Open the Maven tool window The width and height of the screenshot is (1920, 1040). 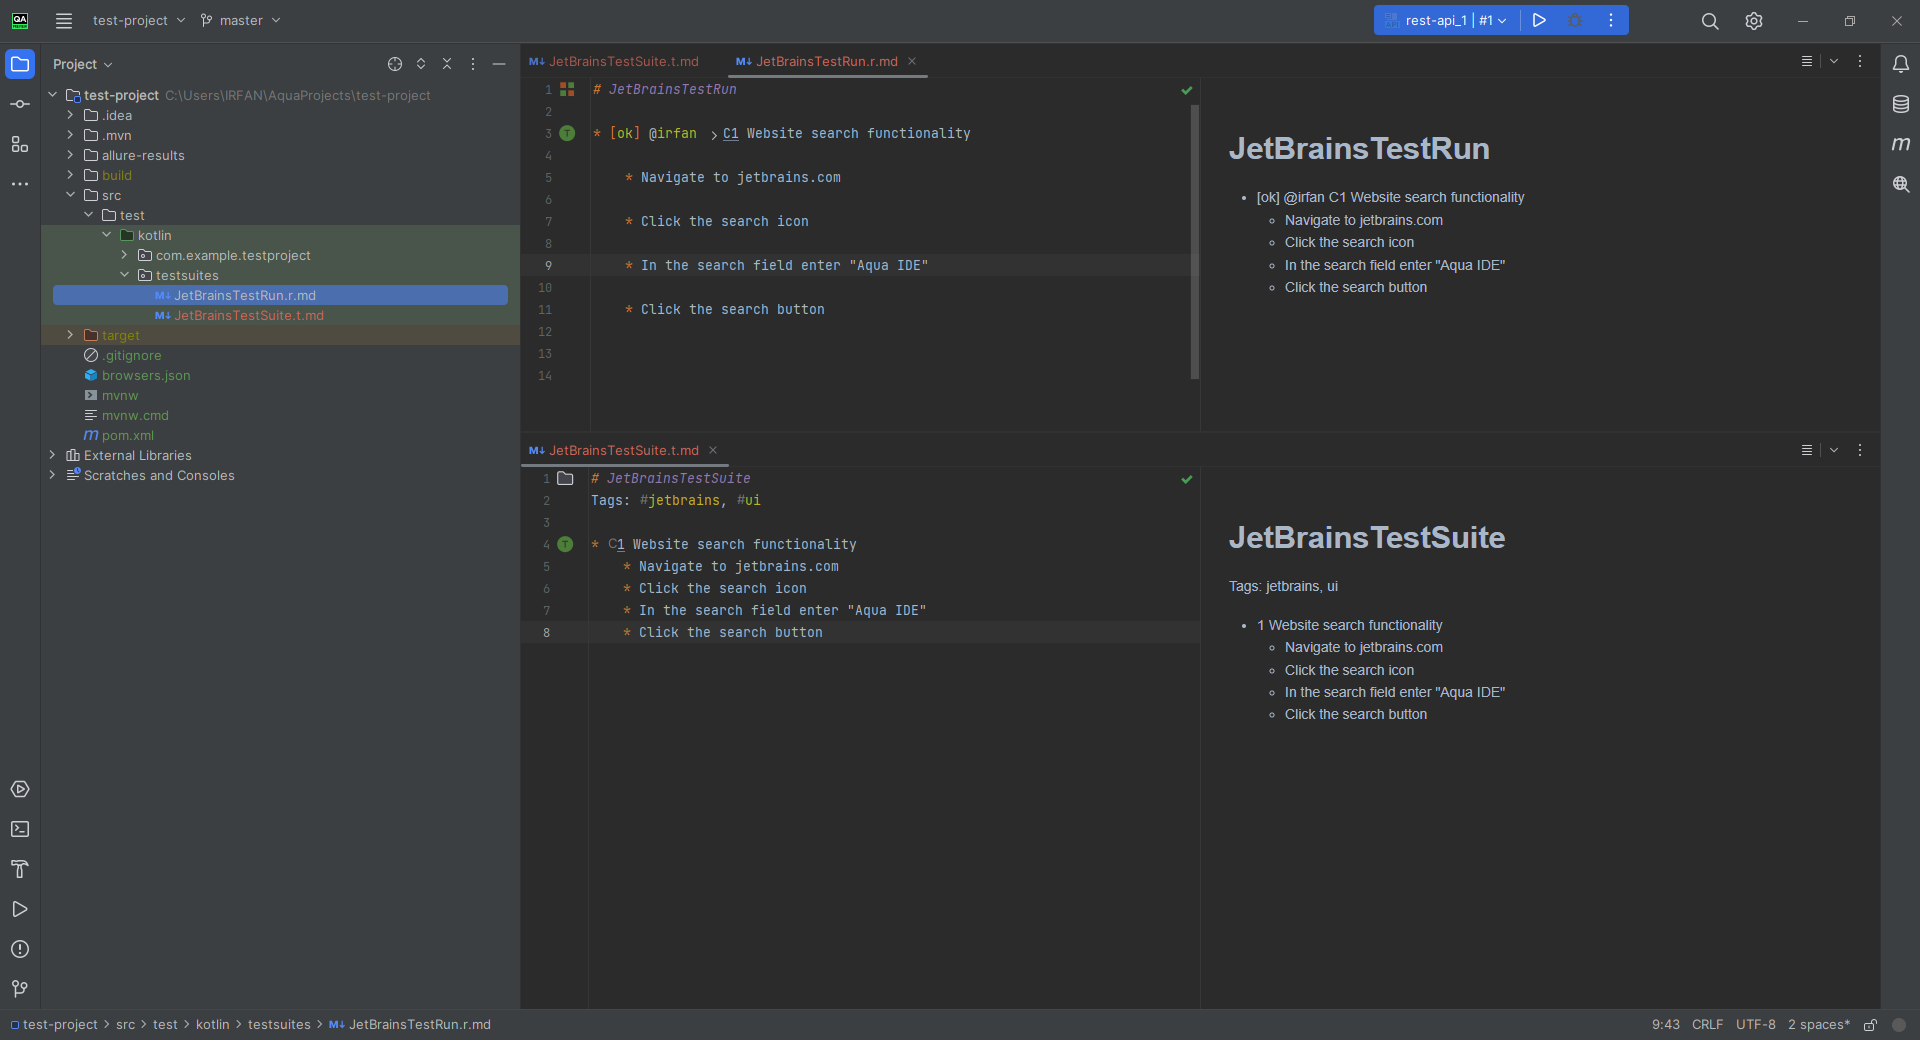click(x=1901, y=144)
